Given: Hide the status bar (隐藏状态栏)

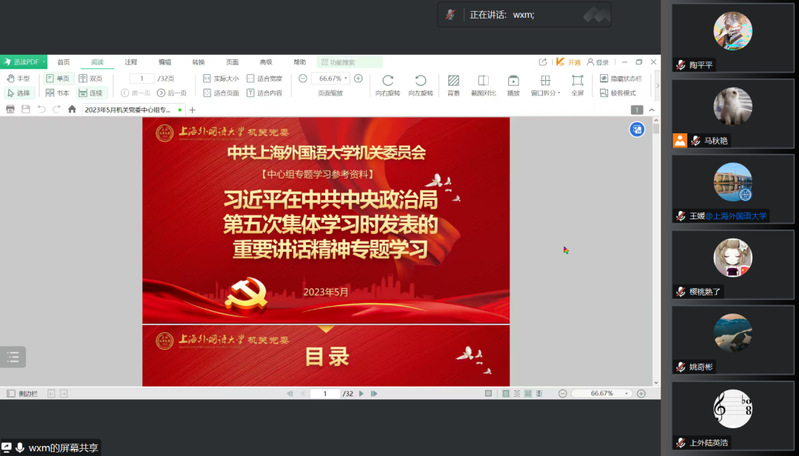Looking at the screenshot, I should pos(621,78).
